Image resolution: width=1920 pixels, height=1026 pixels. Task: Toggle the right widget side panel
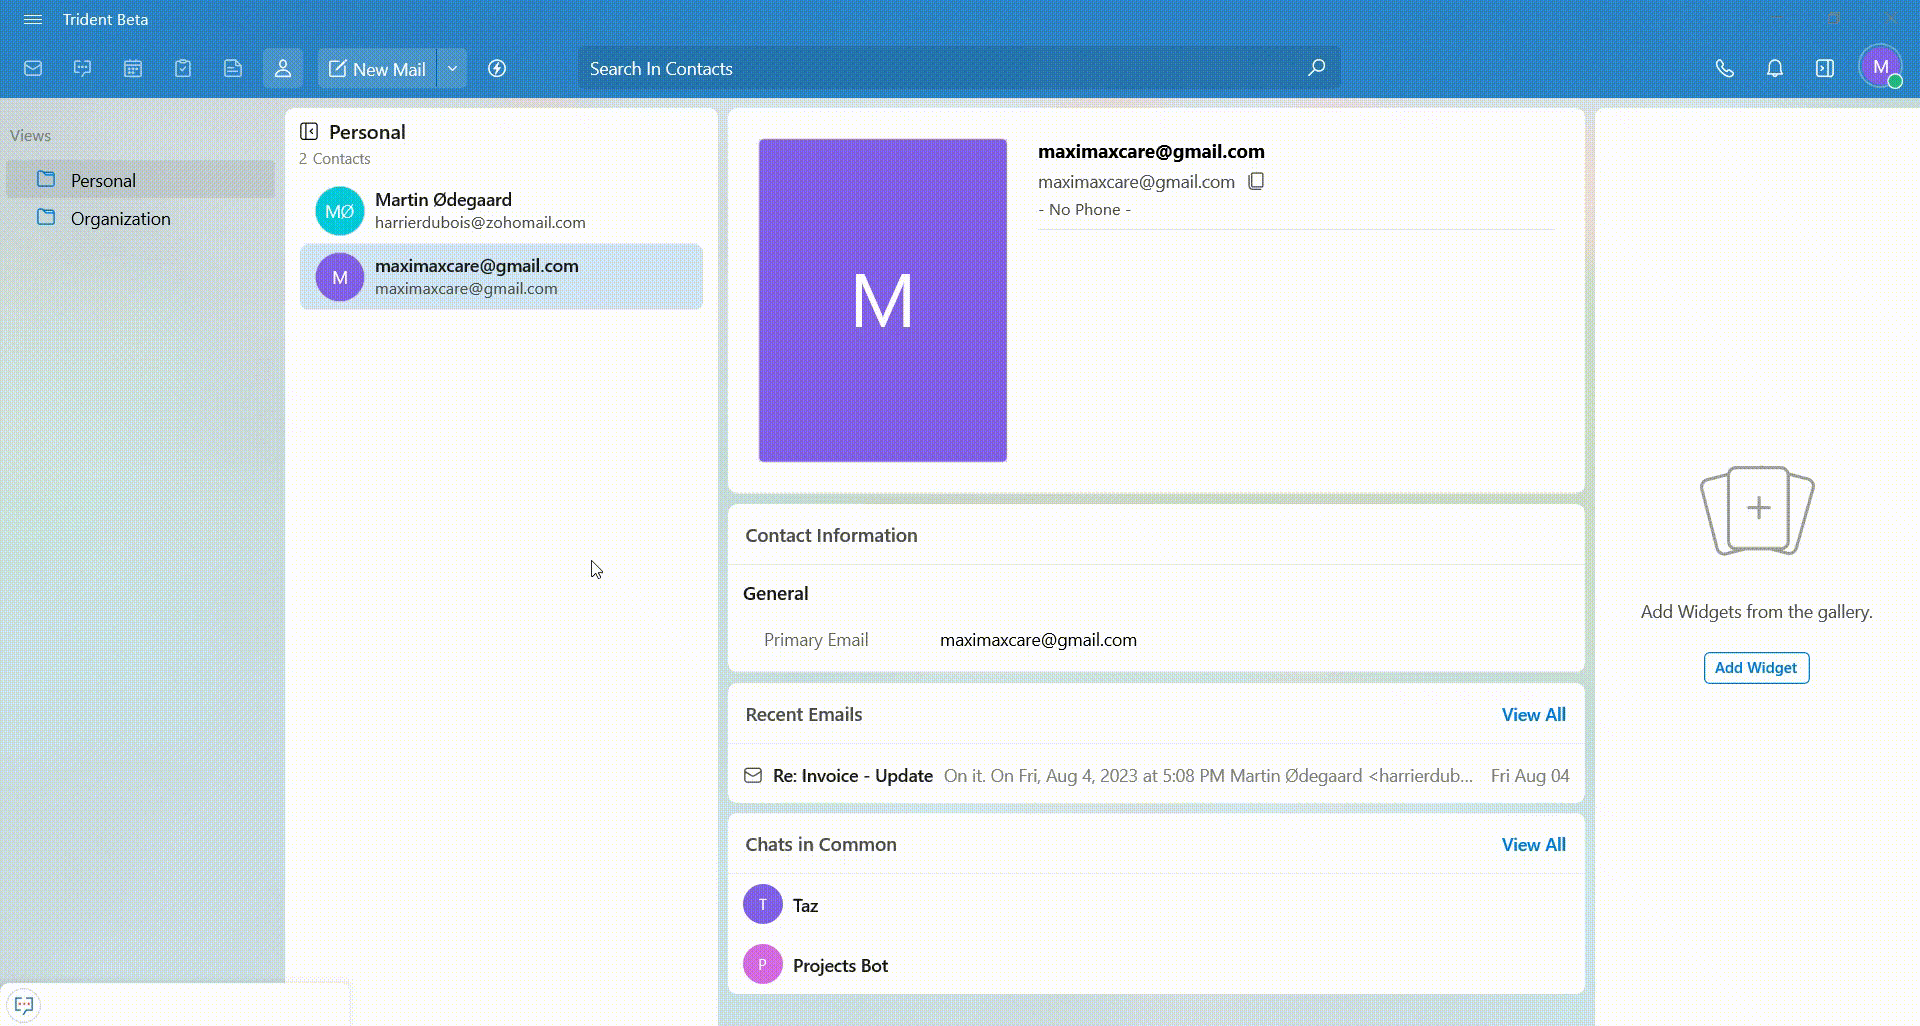click(x=1824, y=69)
